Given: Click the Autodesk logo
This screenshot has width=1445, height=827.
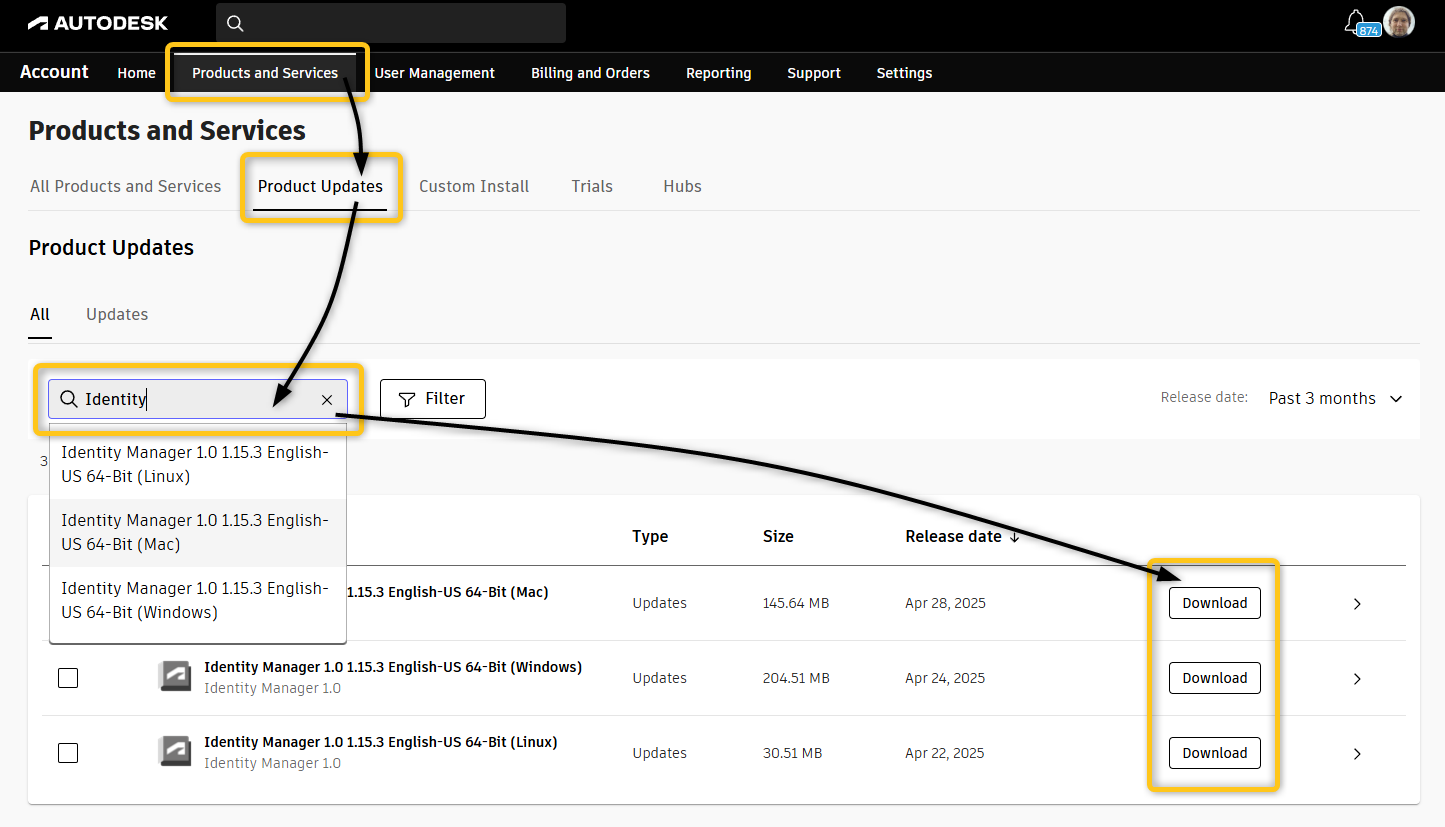Looking at the screenshot, I should [x=97, y=22].
